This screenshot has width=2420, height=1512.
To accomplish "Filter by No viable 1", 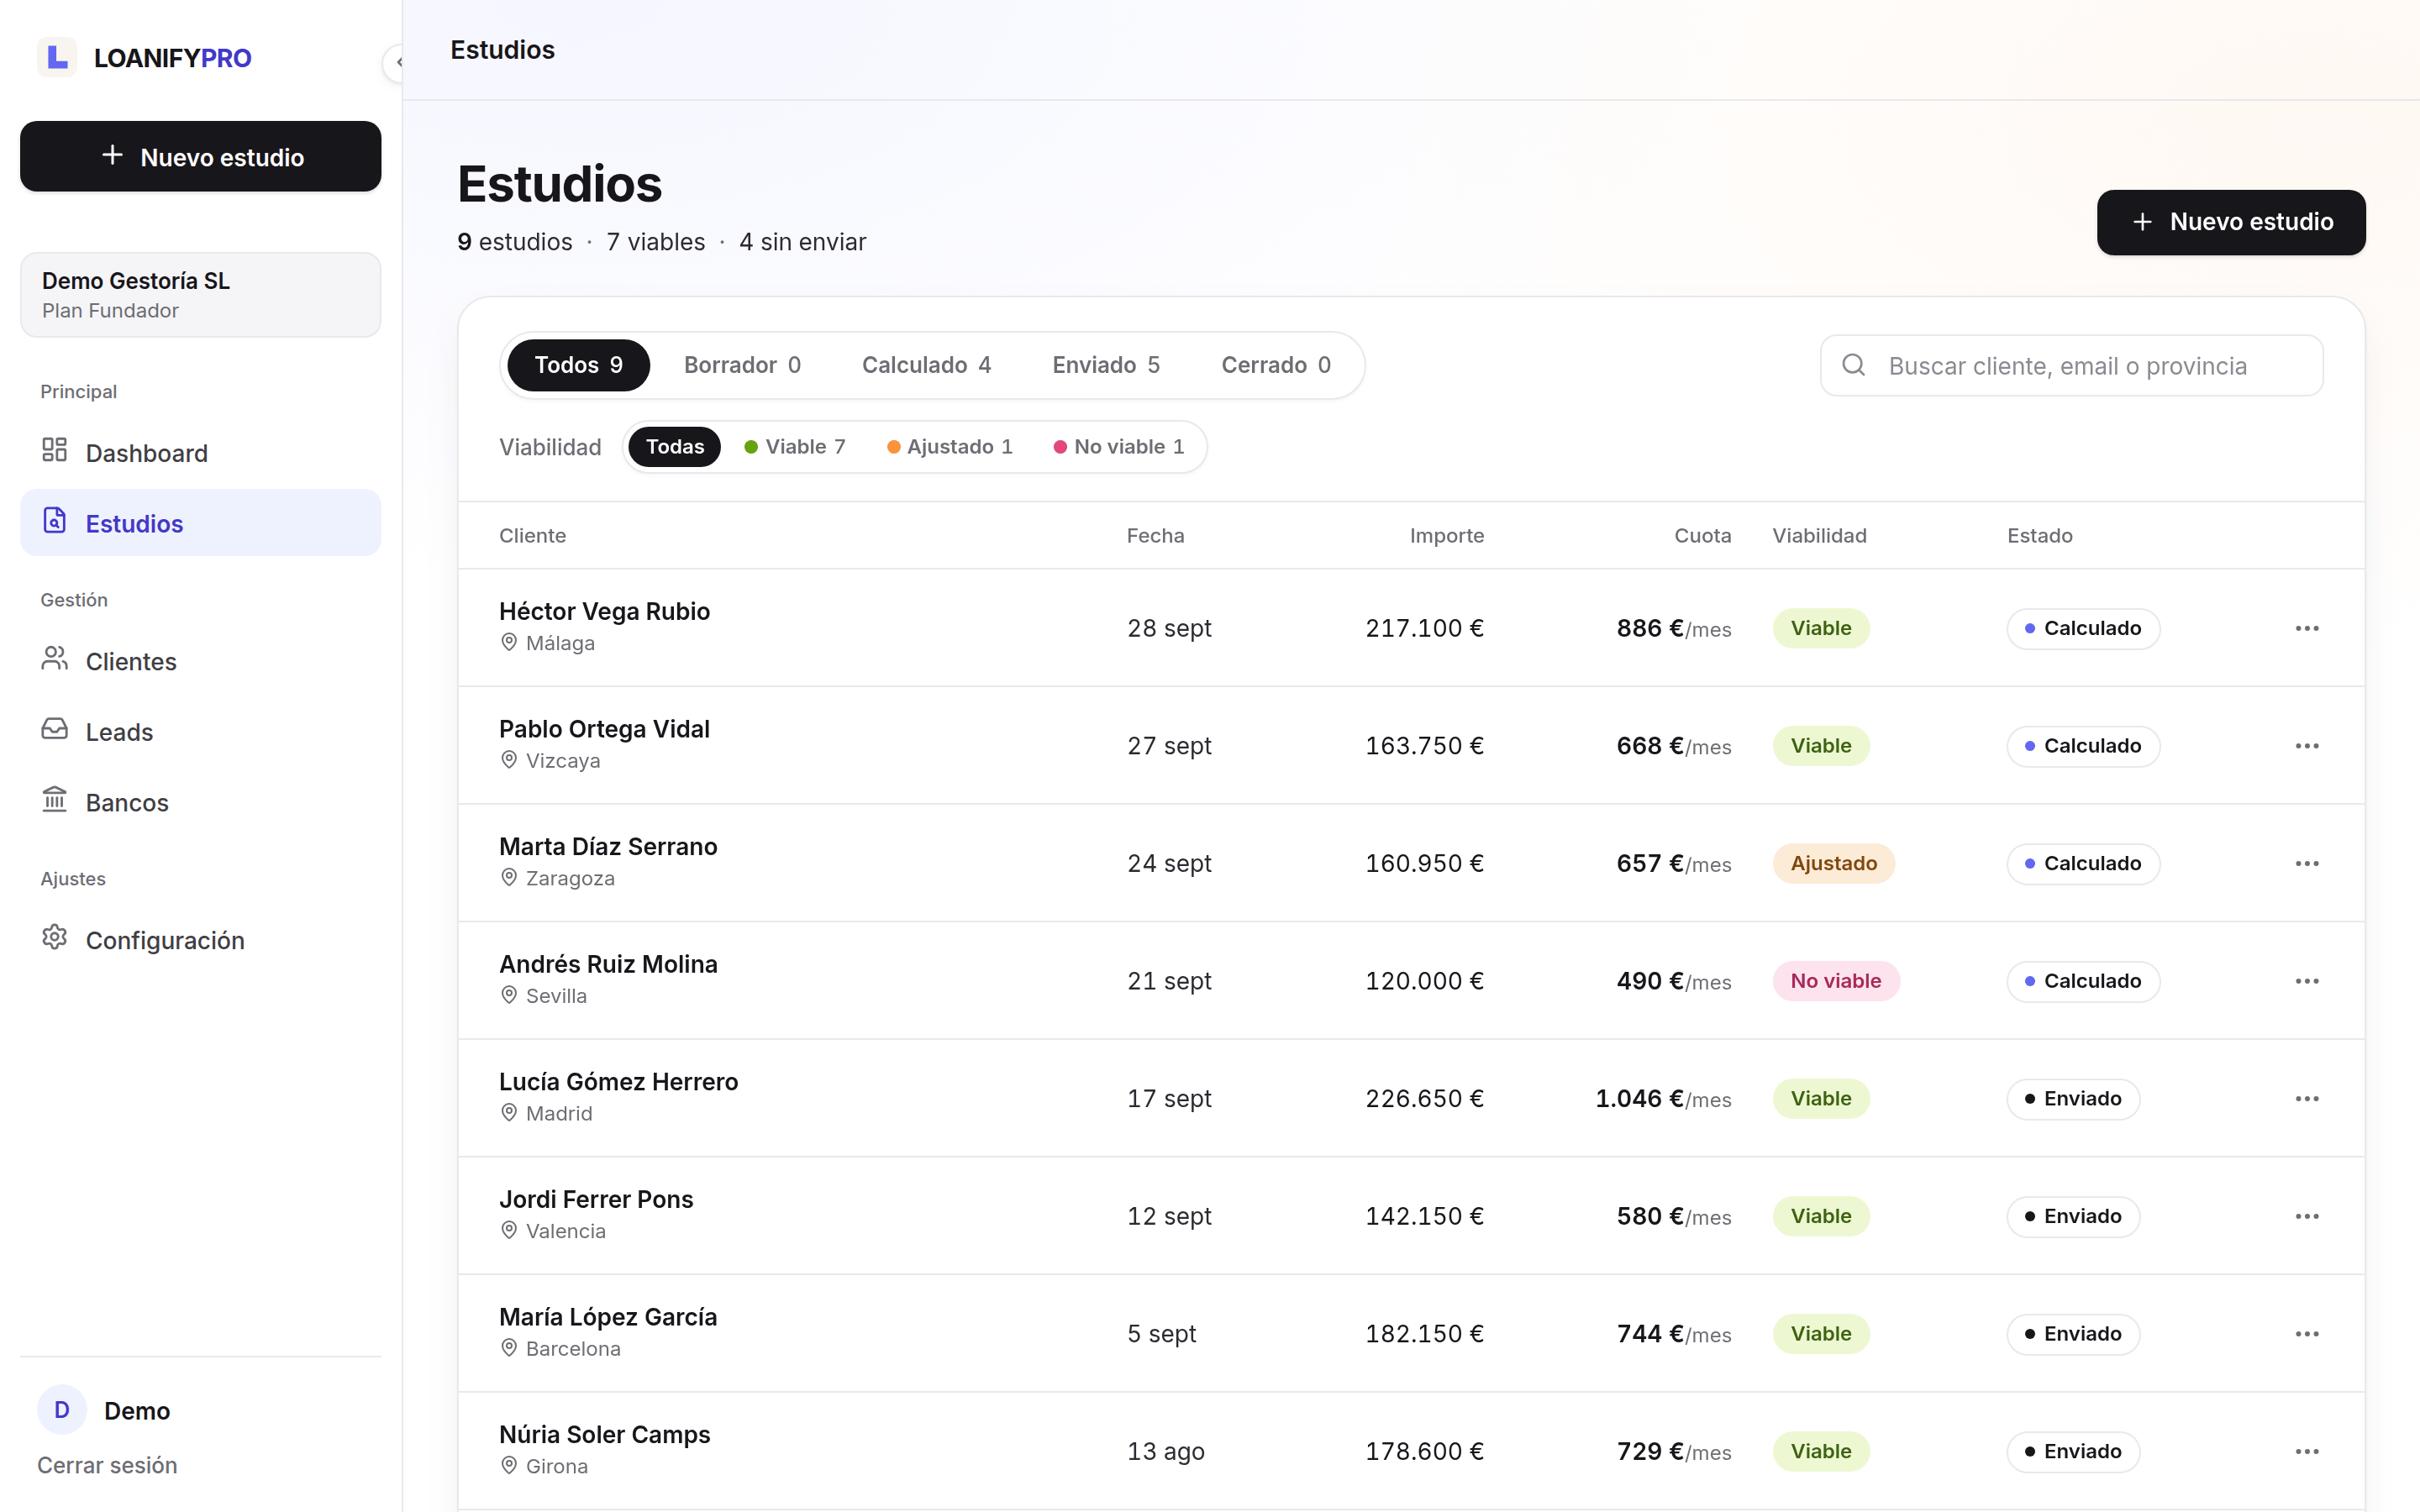I will [1119, 447].
